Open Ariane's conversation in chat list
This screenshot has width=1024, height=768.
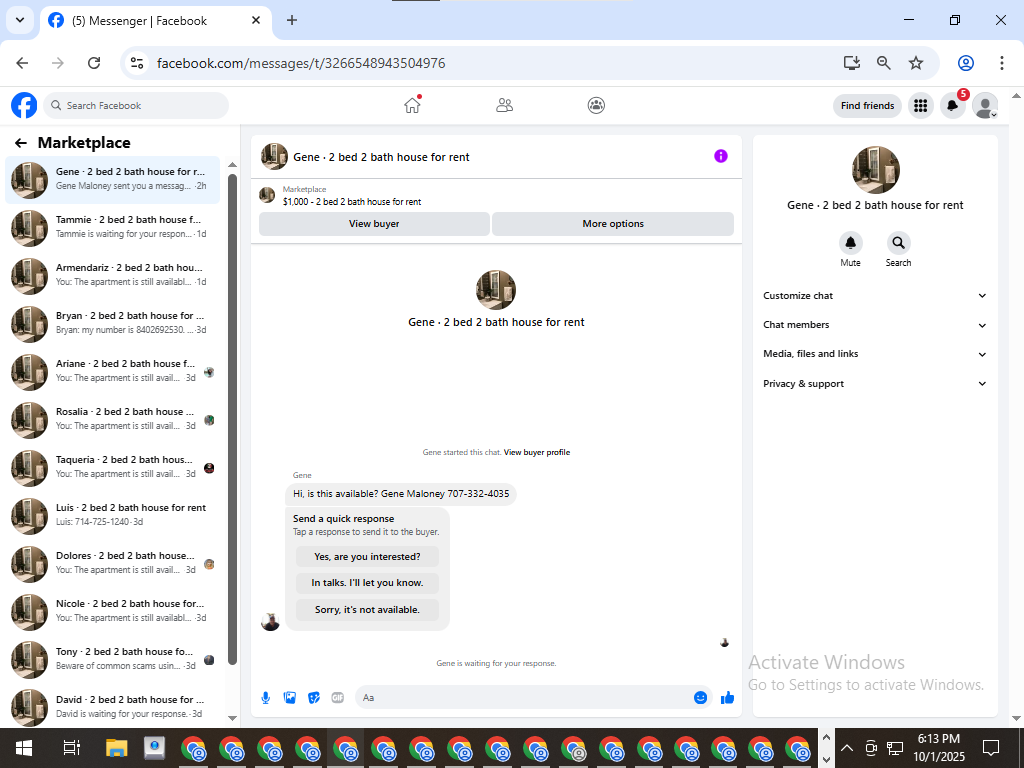(112, 372)
